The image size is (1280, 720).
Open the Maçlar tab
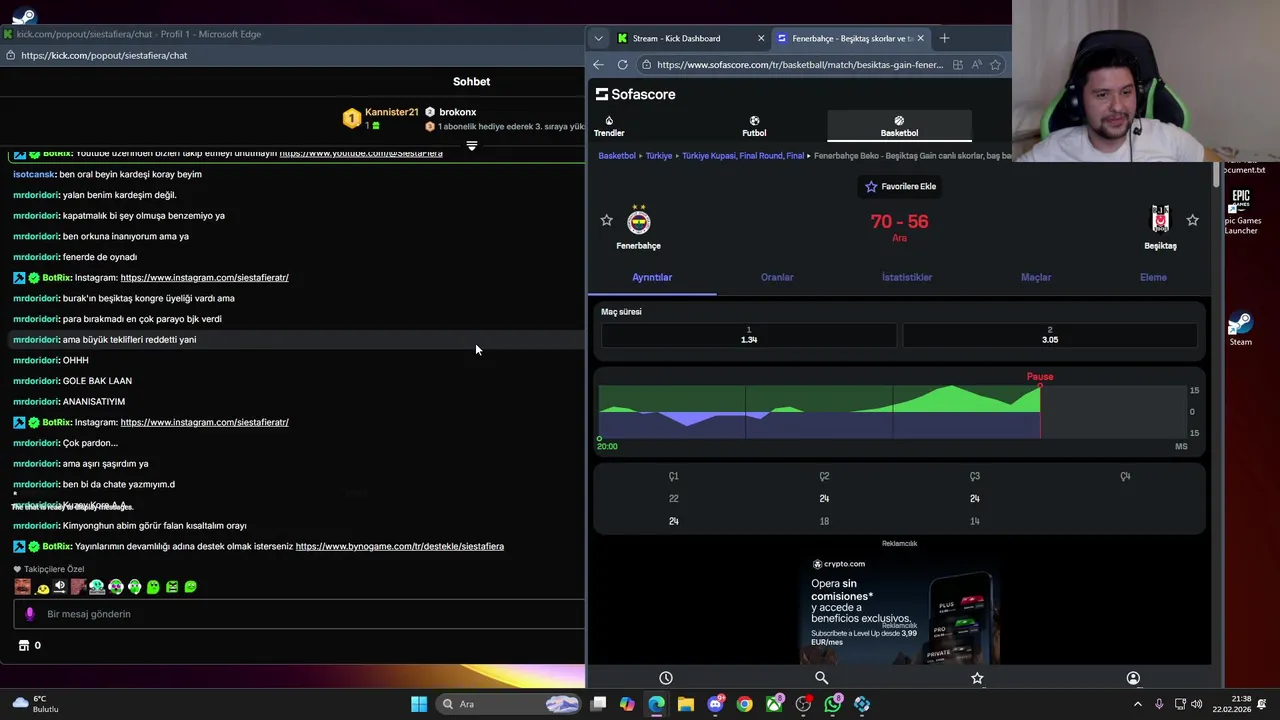click(1036, 277)
